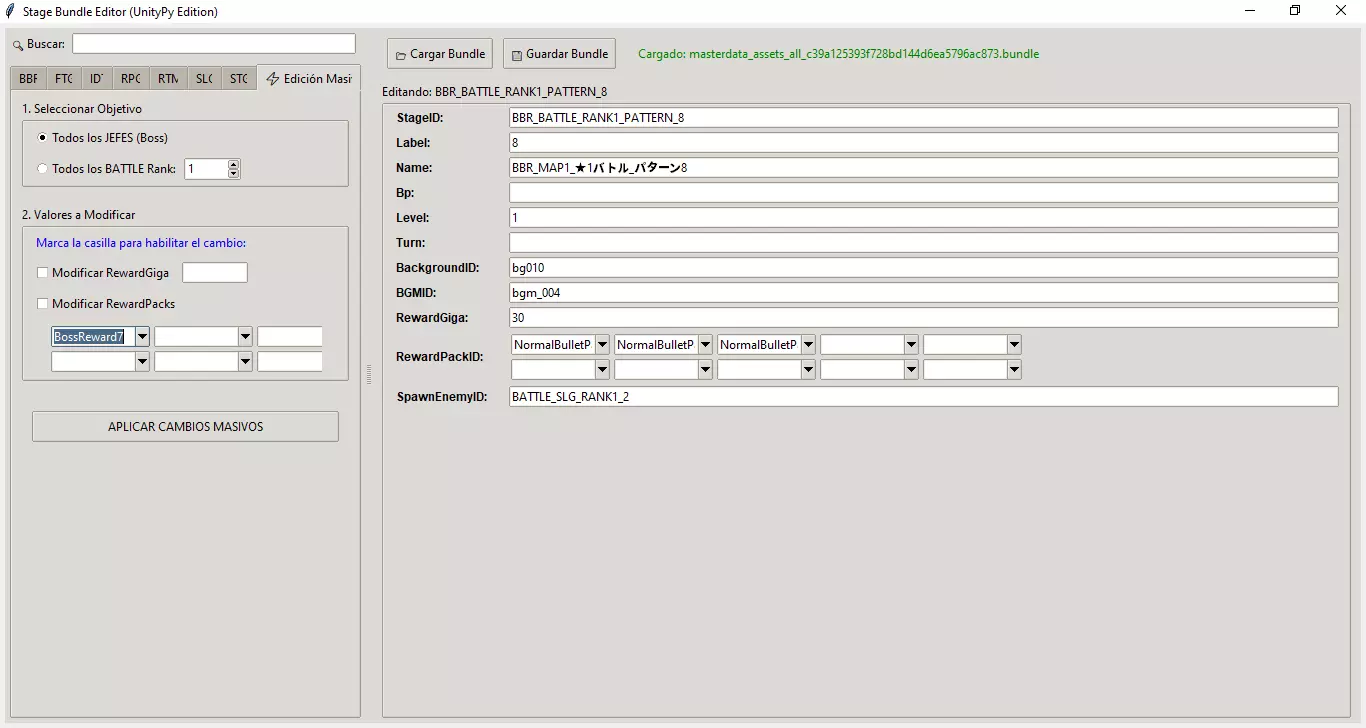Switch to the FTC tab
The image size is (1366, 728).
tap(63, 79)
